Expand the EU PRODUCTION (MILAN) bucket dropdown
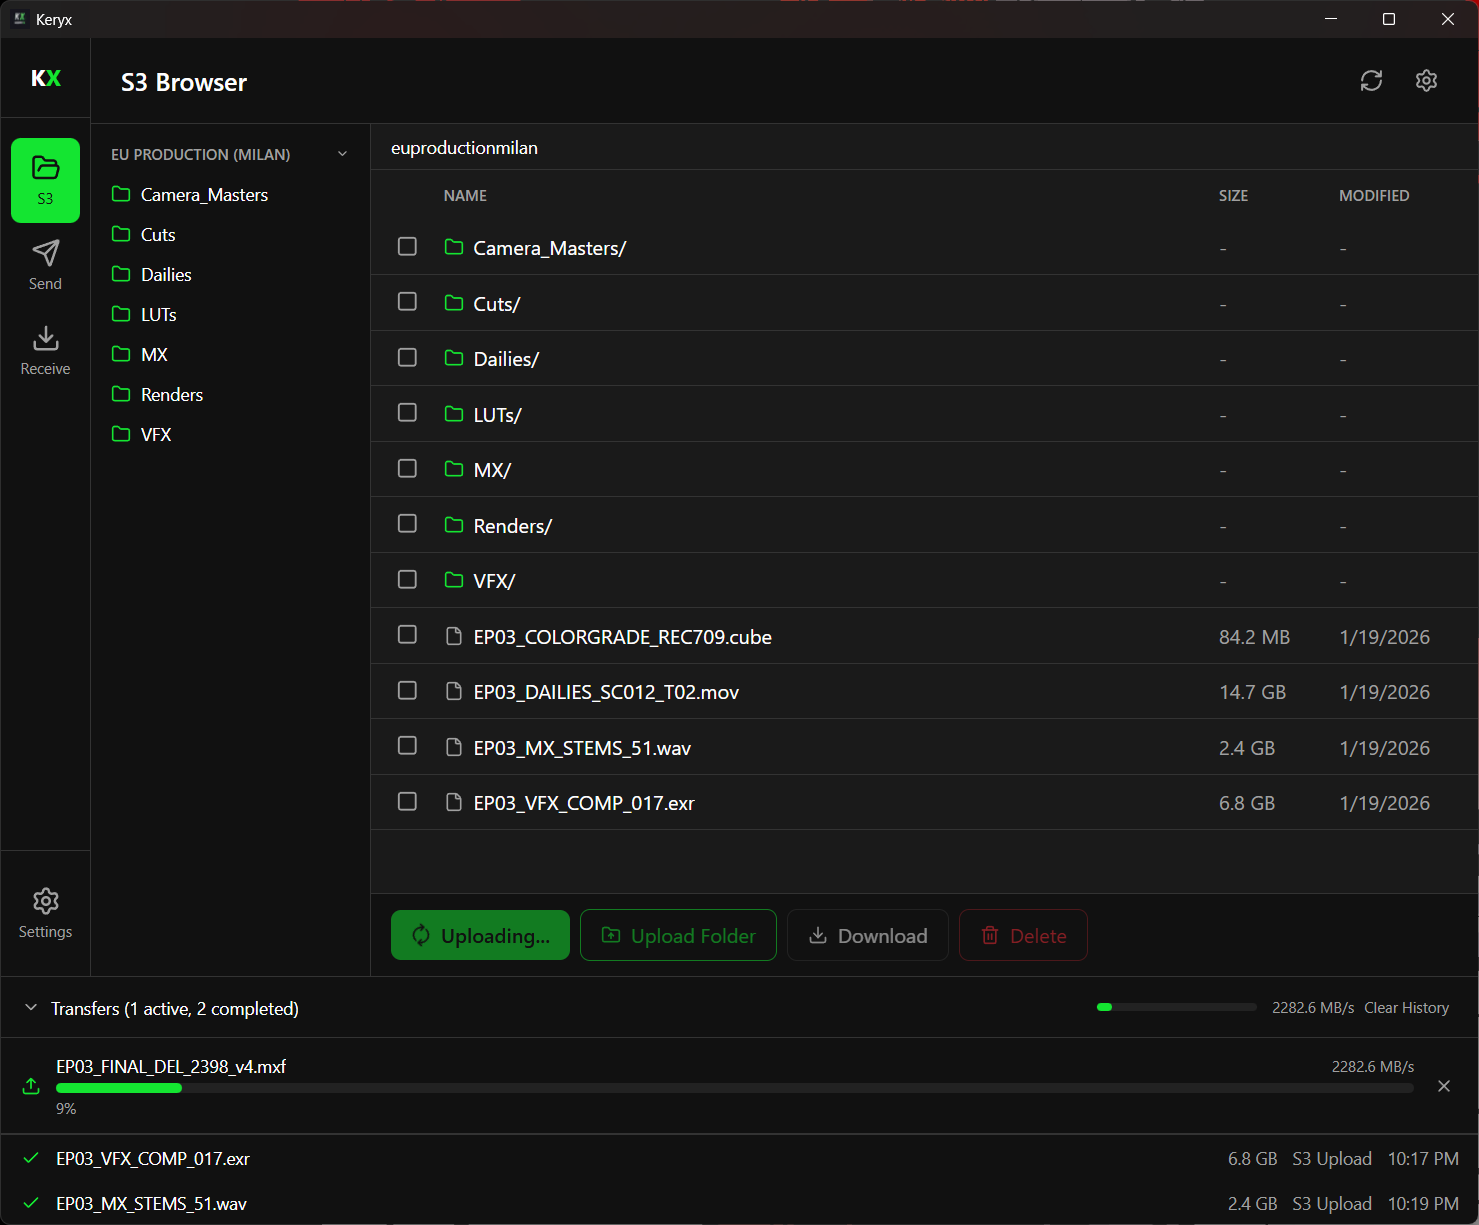The width and height of the screenshot is (1479, 1225). click(342, 154)
